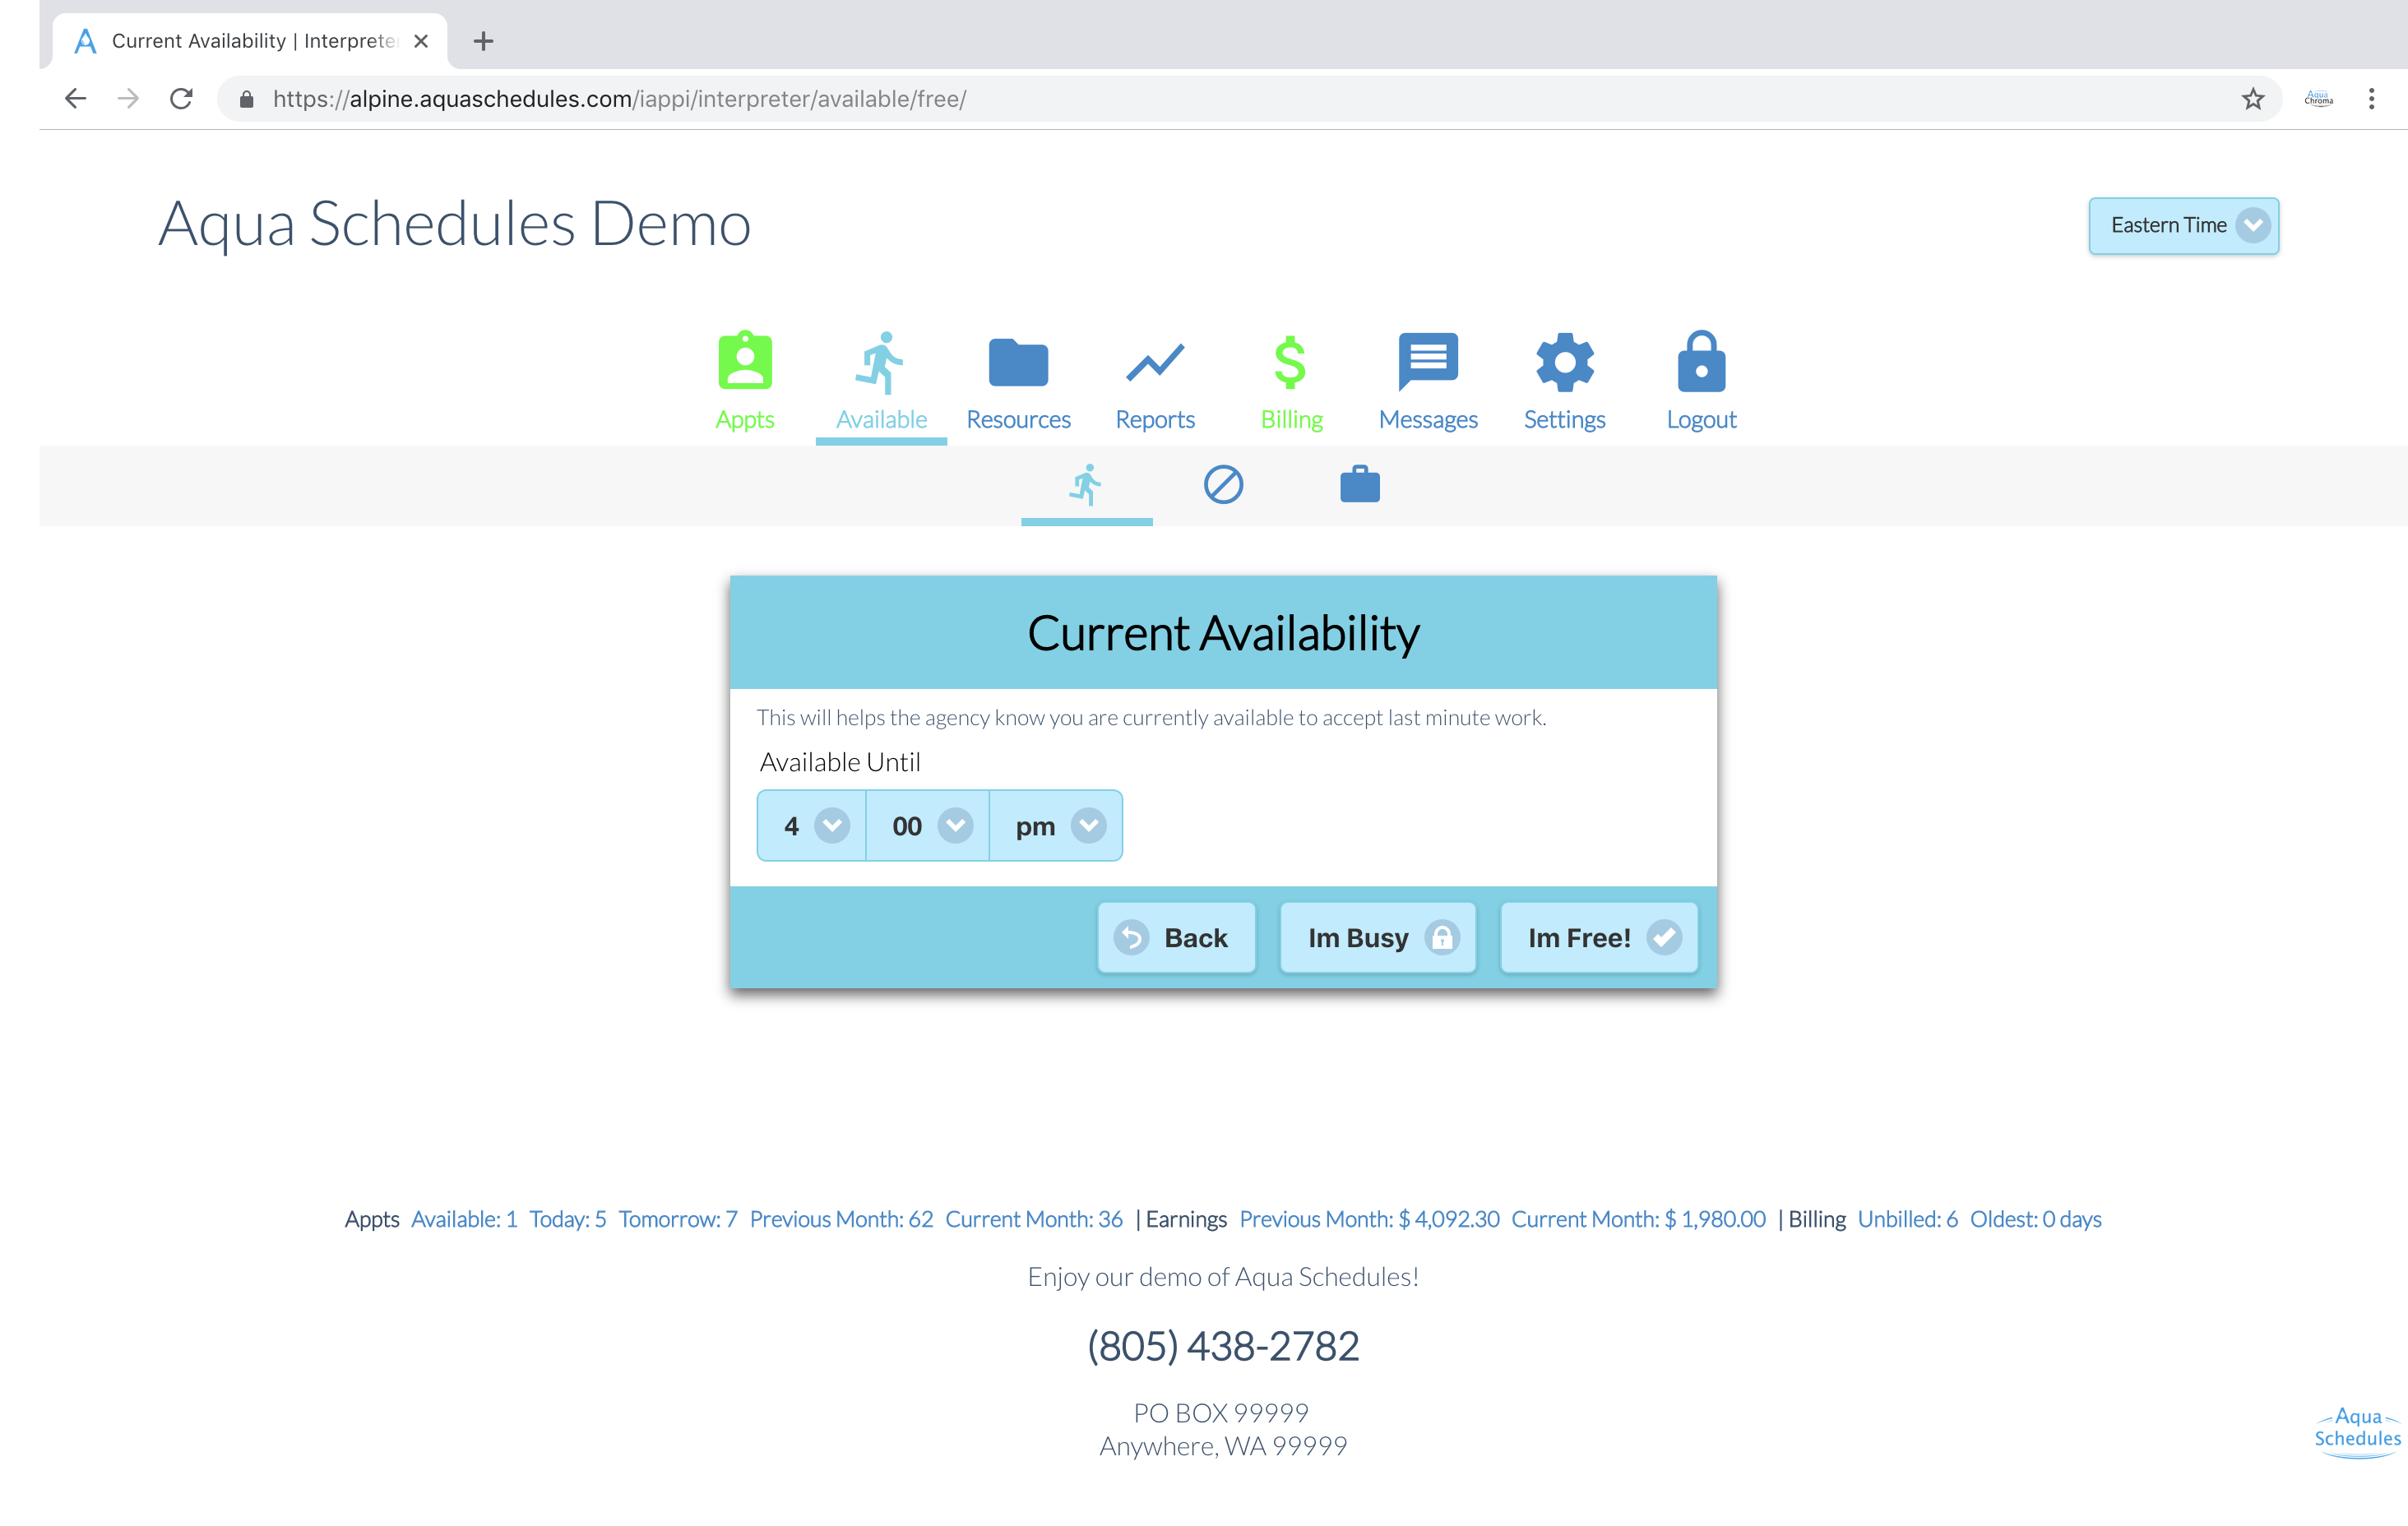Click the Back button
Screen dimensions: 2408x1526
click(x=1176, y=938)
